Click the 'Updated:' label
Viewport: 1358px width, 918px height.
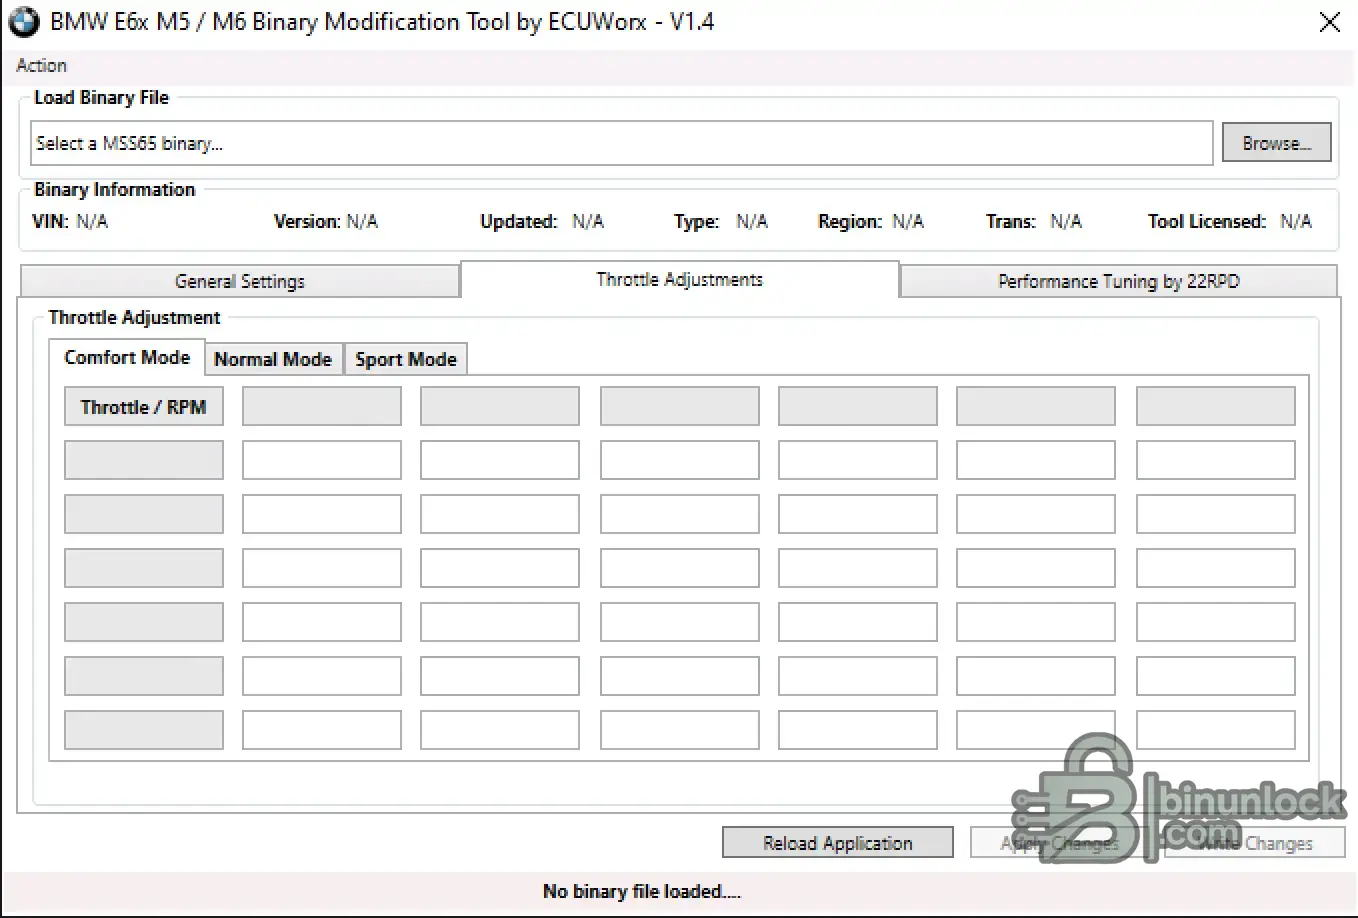pos(519,221)
